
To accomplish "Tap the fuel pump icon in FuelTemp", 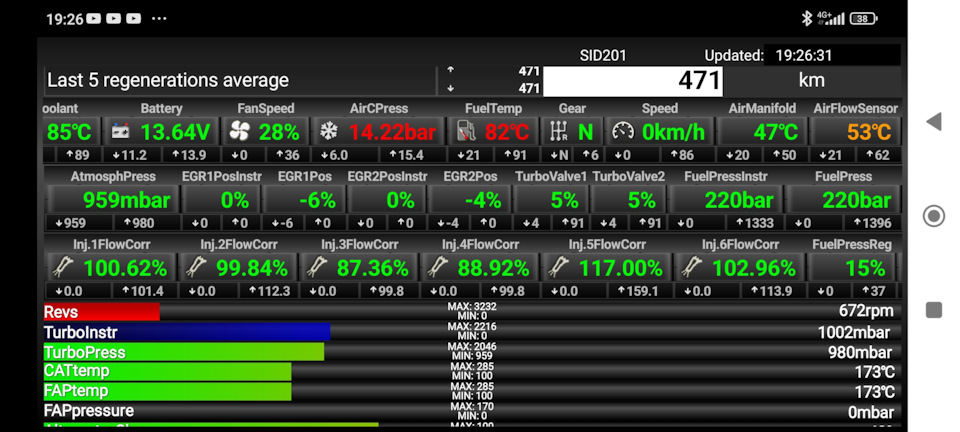I will (x=465, y=132).
